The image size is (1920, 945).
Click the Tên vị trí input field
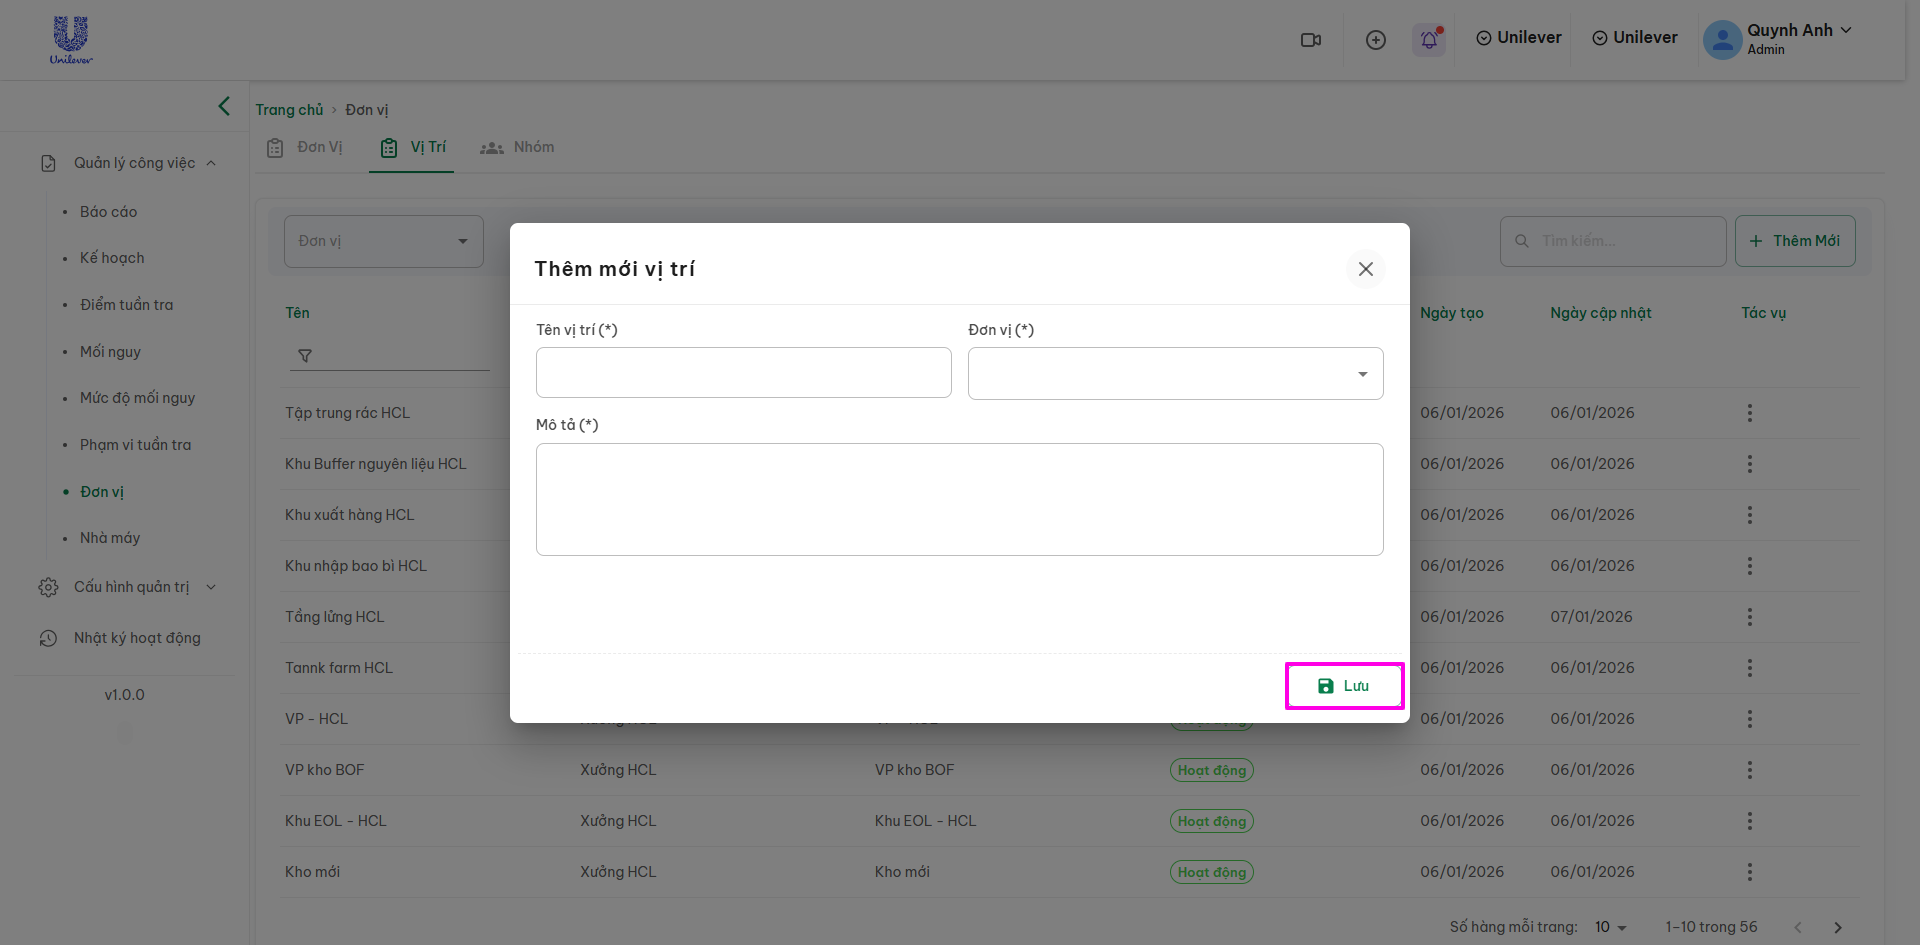[x=743, y=373]
